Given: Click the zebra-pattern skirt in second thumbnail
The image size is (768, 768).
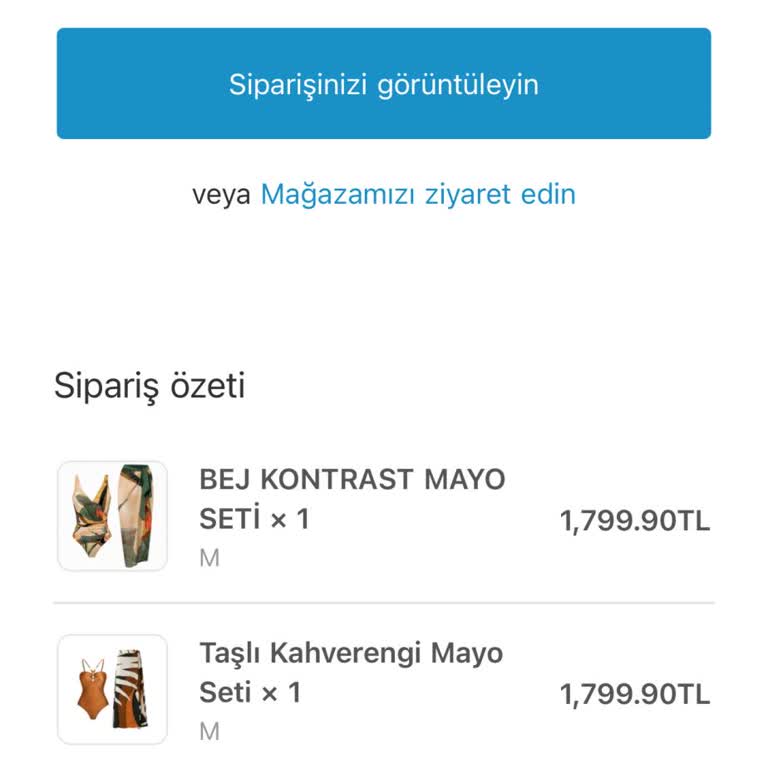Looking at the screenshot, I should pyautogui.click(x=132, y=690).
